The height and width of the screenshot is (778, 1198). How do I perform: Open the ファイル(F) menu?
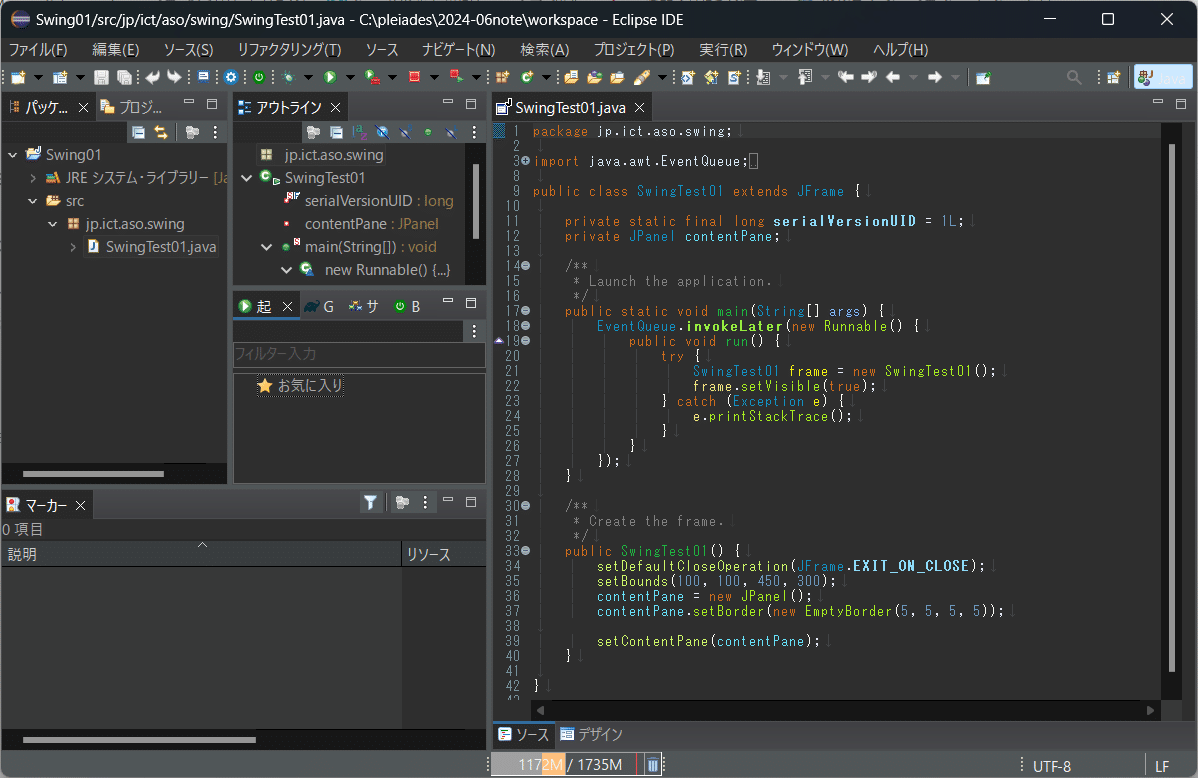38,50
